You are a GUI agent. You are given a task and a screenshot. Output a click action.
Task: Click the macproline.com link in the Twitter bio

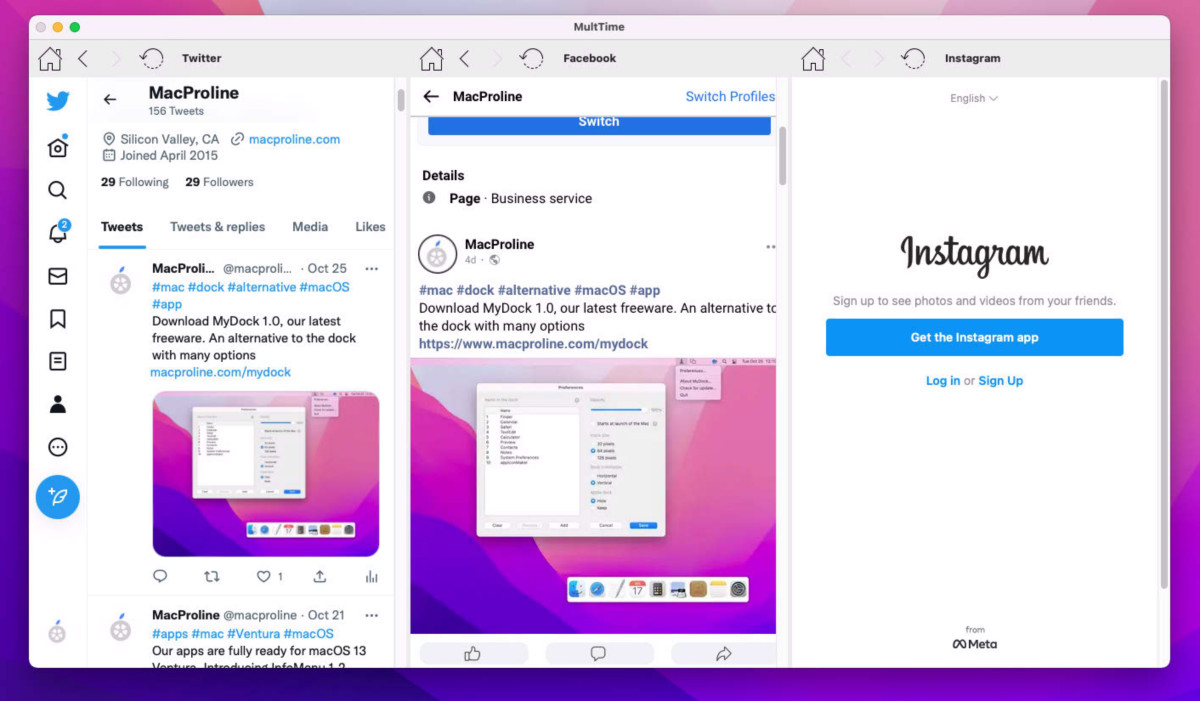(295, 139)
